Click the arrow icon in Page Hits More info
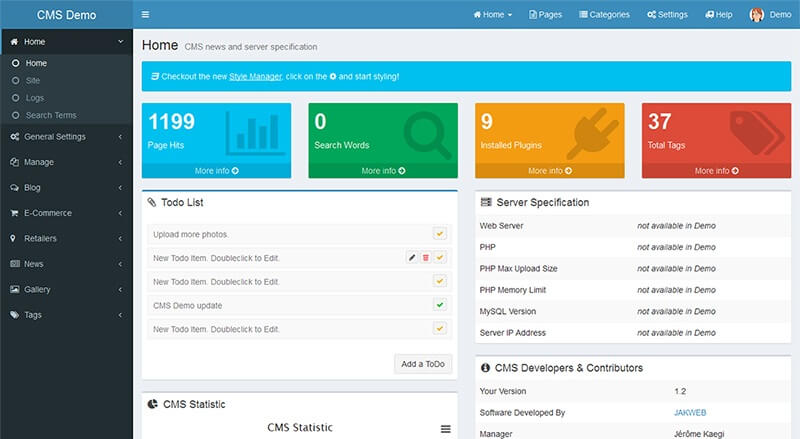 (235, 170)
